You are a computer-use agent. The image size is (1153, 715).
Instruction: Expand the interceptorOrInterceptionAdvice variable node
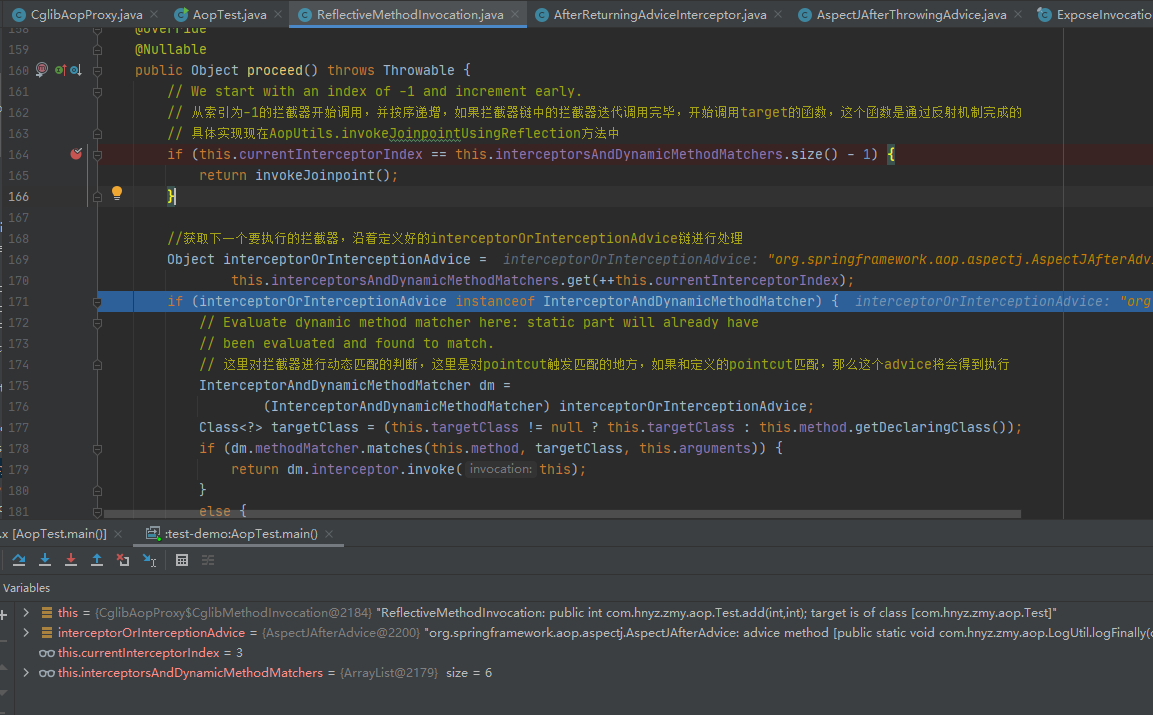pyautogui.click(x=26, y=633)
